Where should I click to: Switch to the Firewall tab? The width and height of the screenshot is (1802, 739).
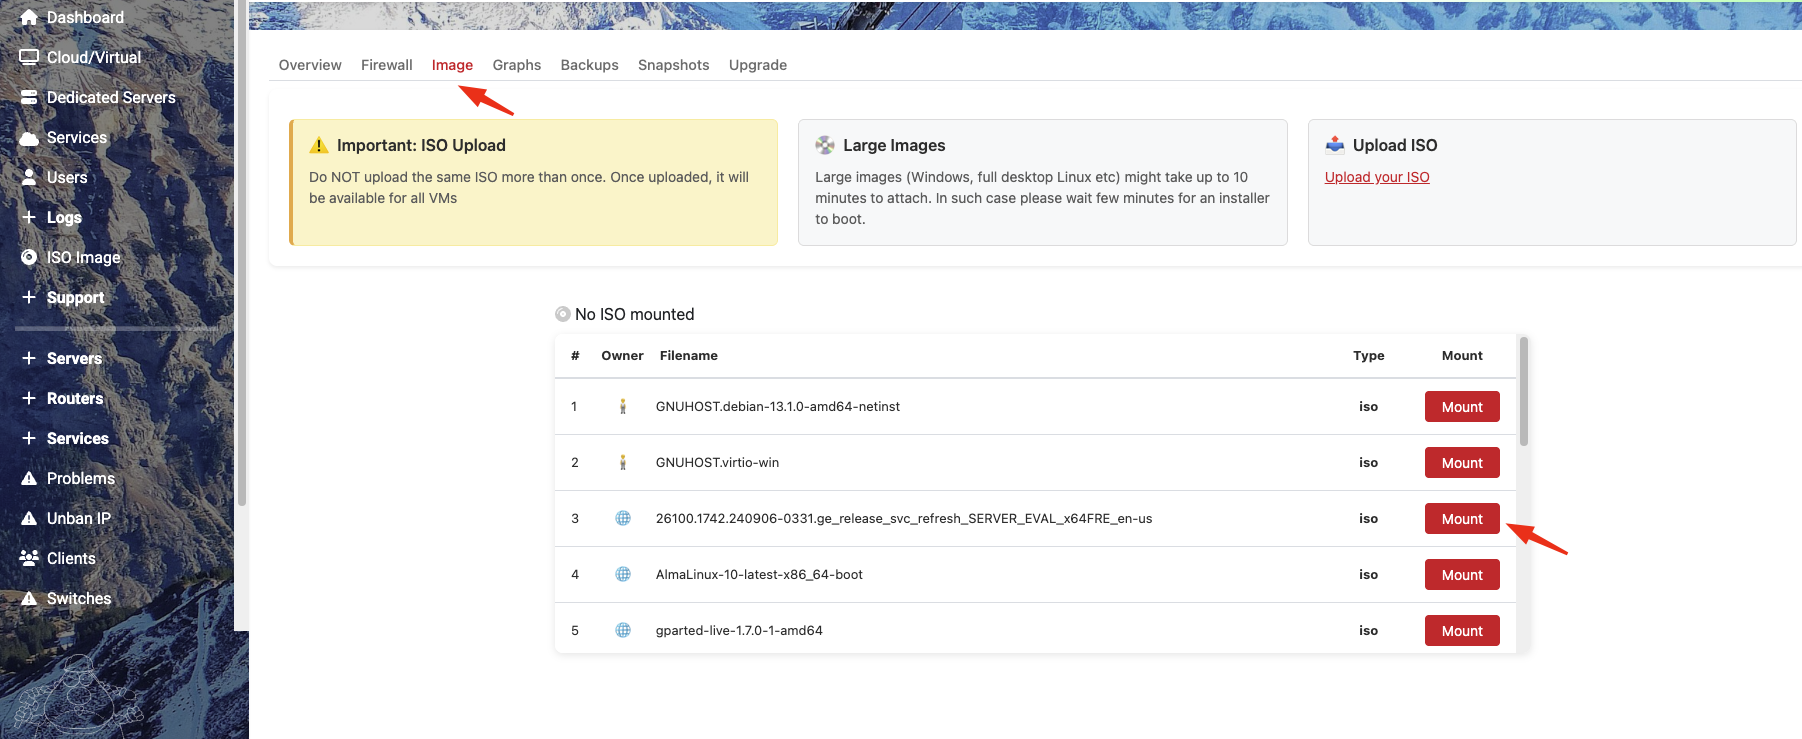tap(386, 65)
